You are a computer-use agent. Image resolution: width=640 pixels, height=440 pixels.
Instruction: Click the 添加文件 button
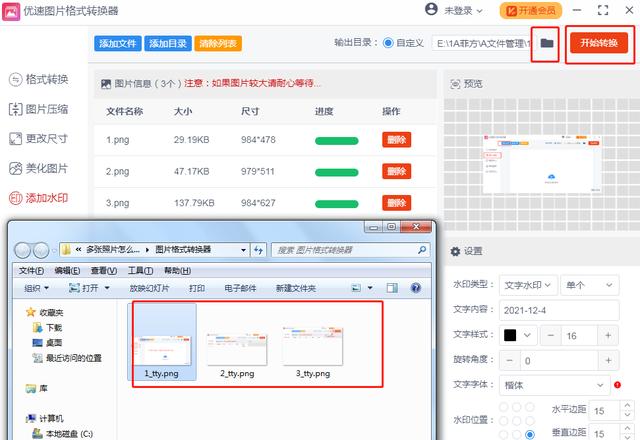(118, 43)
